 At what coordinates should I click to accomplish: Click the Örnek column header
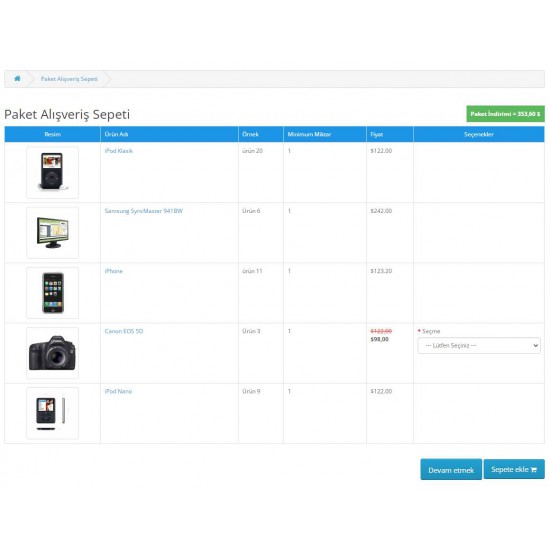point(261,134)
